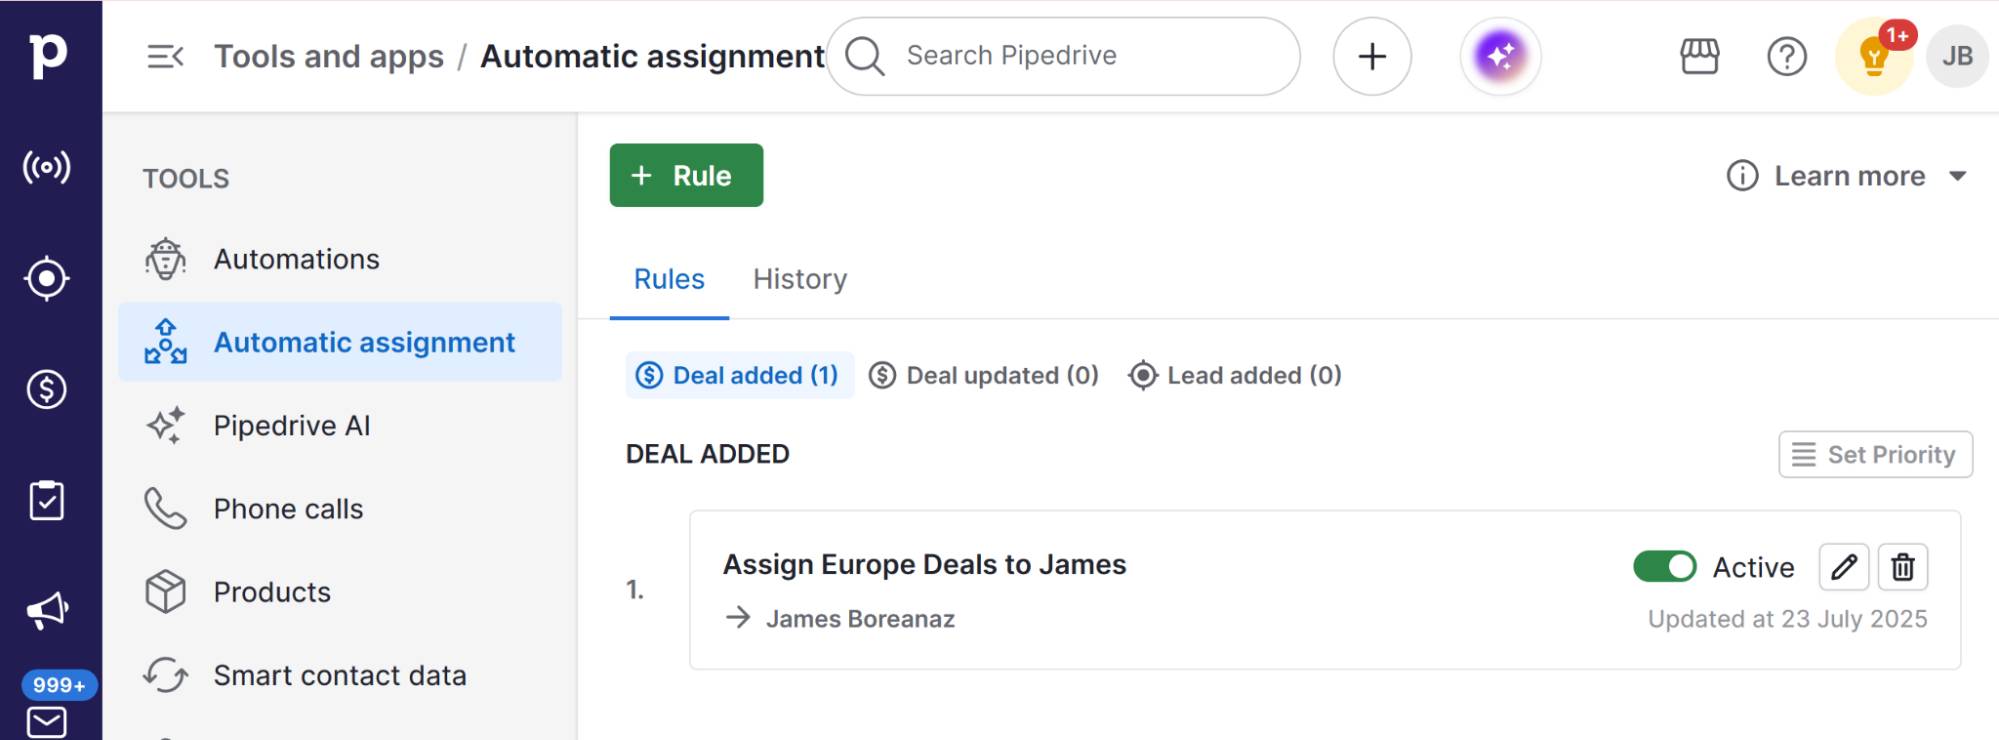Open Leads target icon in left navbar
Viewport: 1999px width, 740px height.
click(47, 278)
